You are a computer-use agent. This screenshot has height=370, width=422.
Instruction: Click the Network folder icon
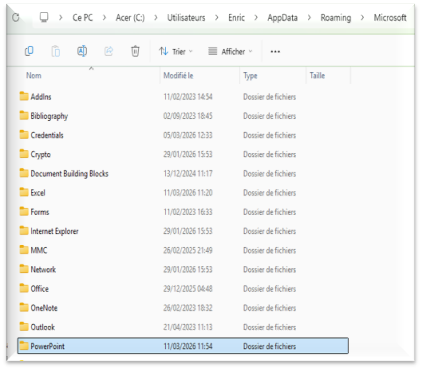[24, 269]
